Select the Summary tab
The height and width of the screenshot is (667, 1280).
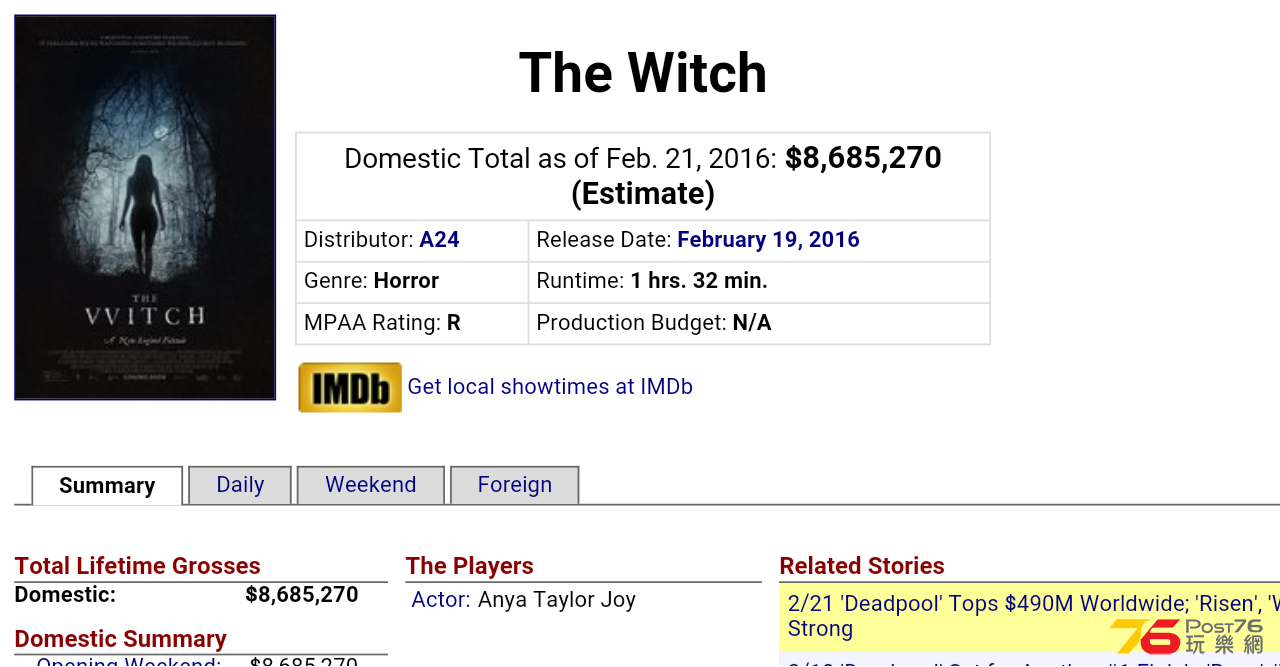[x=107, y=486]
